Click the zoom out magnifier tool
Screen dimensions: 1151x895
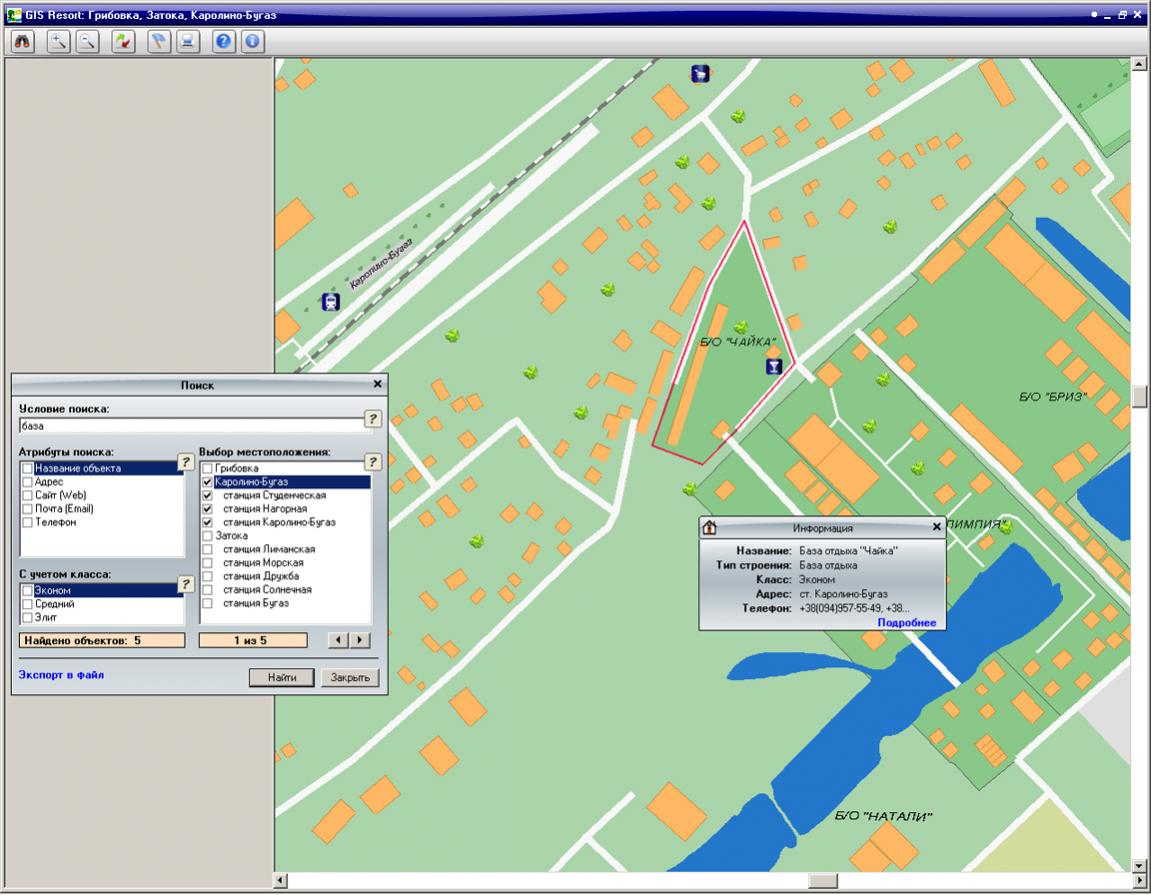point(88,42)
